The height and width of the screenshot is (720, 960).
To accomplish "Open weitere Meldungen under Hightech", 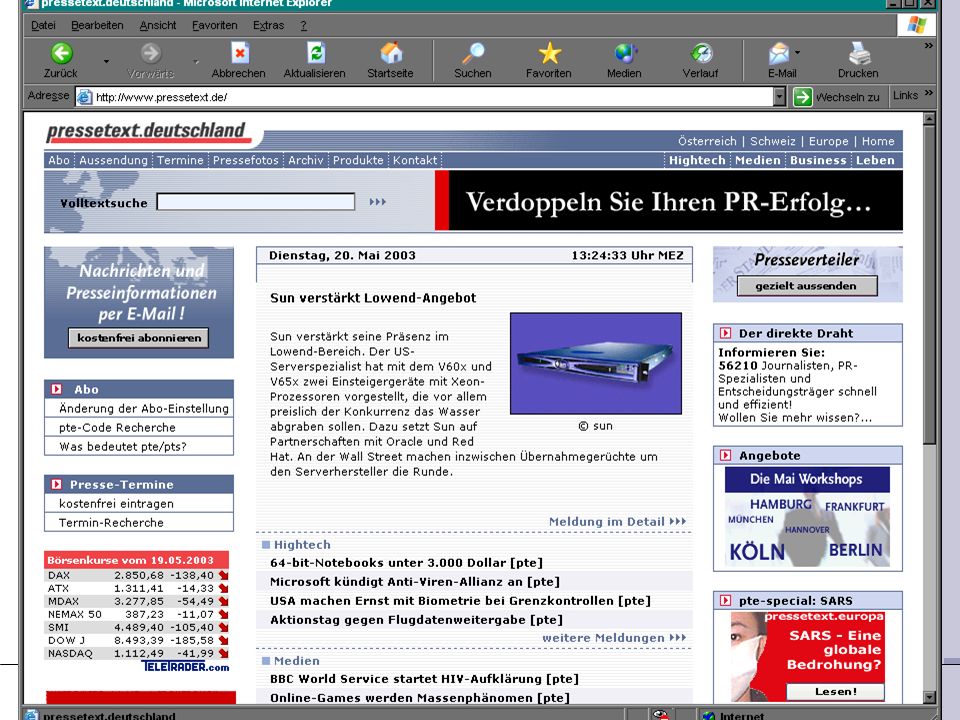I will [x=614, y=638].
